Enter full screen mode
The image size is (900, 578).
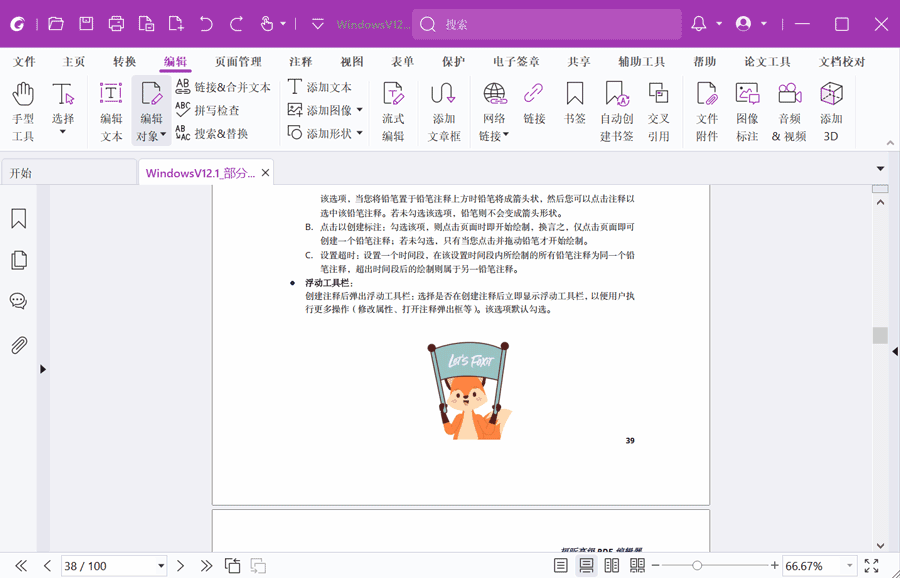click(x=871, y=566)
